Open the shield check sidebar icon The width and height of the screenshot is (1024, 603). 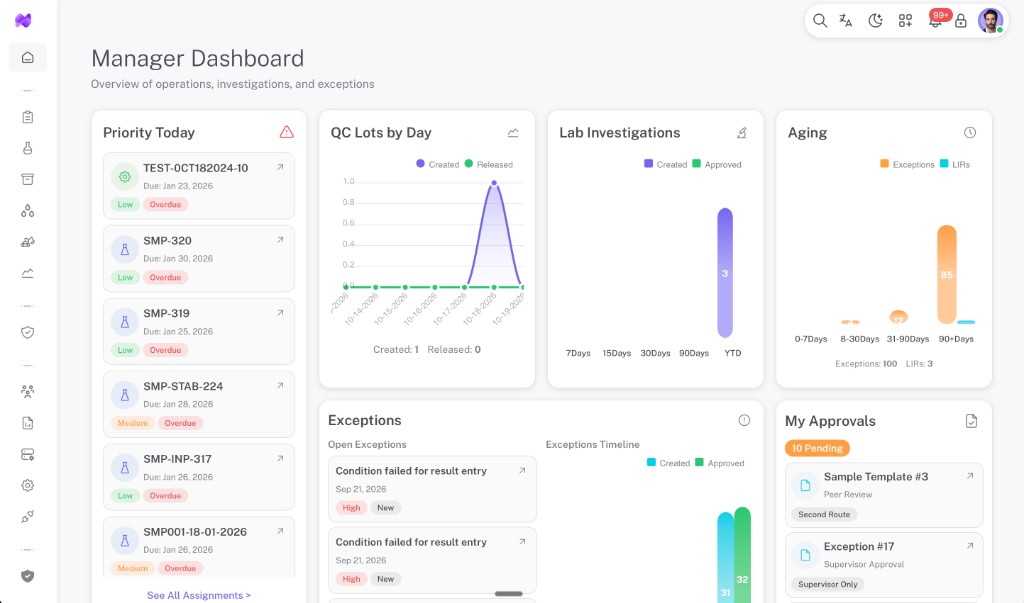pos(27,333)
